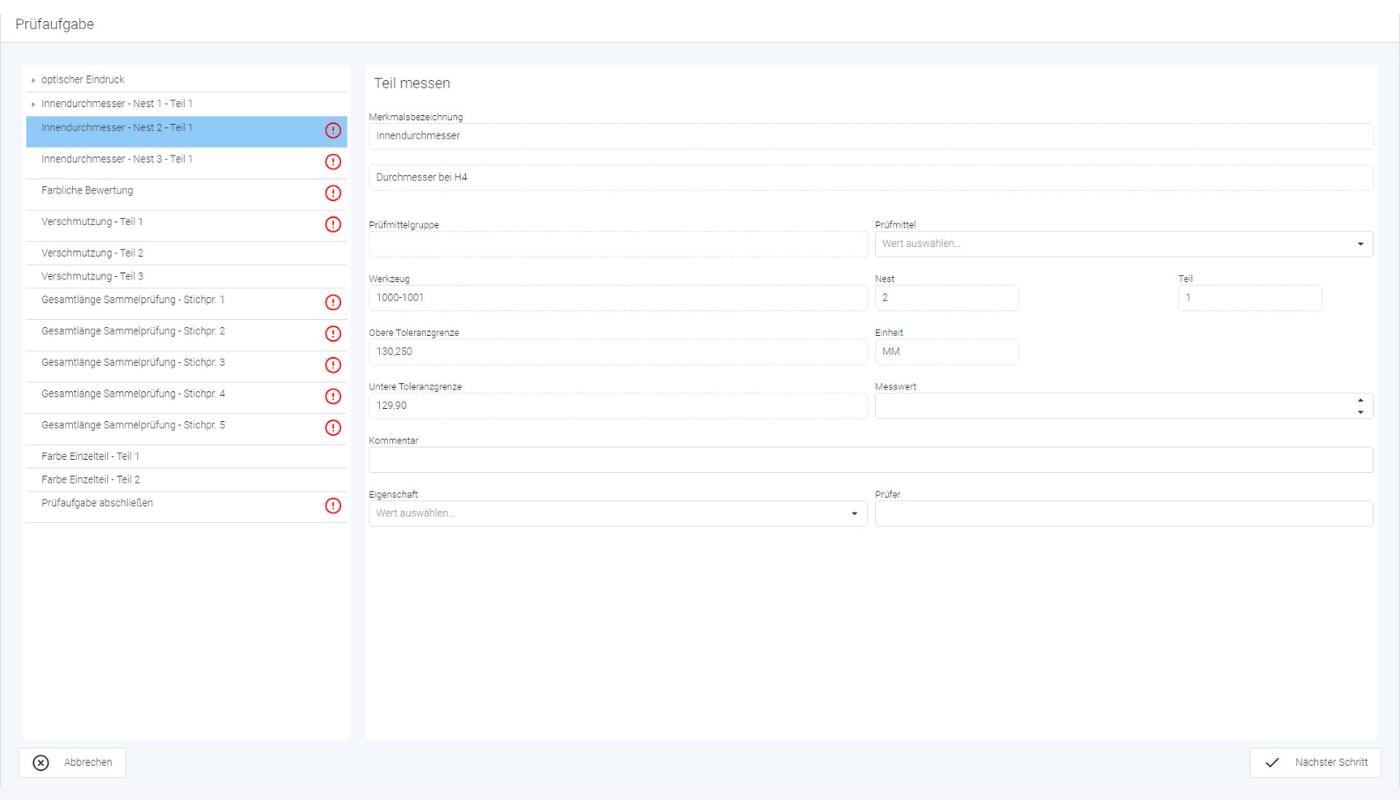
Task: Click warning icon for Innendurchmesser Nest 3
Action: point(334,162)
